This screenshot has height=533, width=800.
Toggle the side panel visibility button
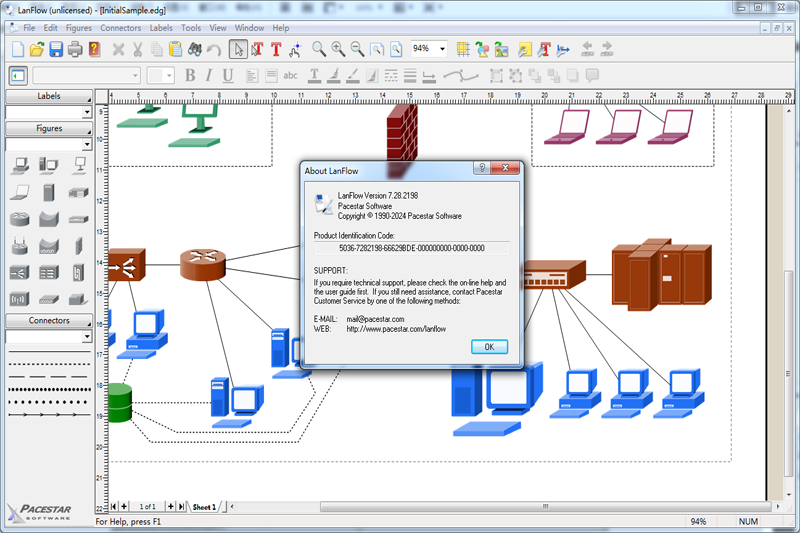point(18,76)
